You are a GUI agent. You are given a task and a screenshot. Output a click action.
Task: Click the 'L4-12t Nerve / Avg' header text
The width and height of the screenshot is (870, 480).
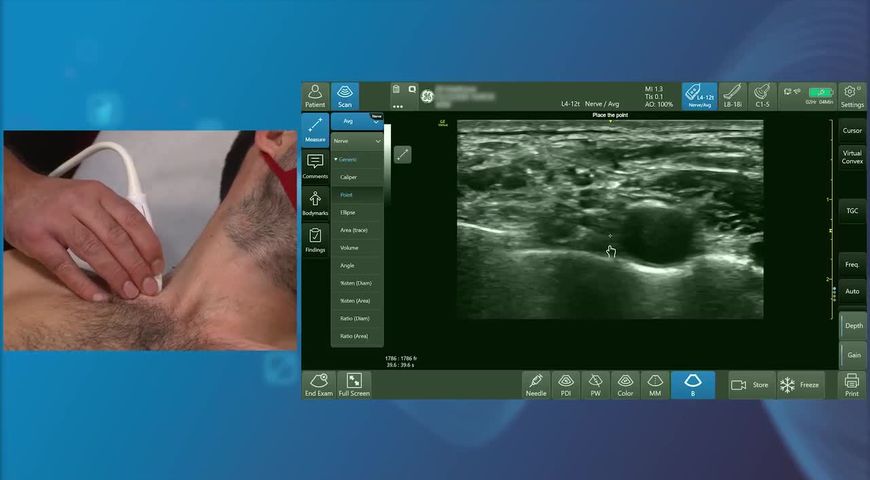pos(590,104)
